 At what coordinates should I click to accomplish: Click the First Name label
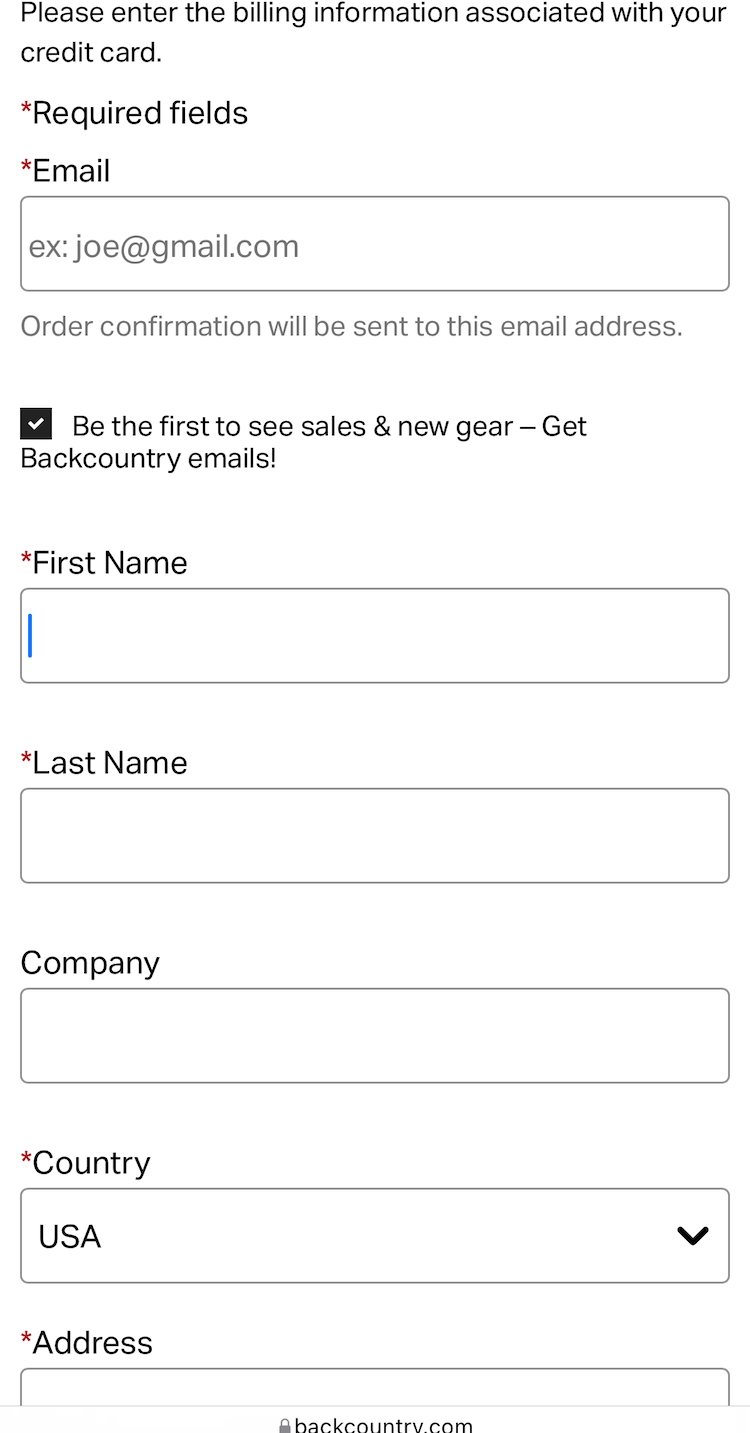(110, 563)
